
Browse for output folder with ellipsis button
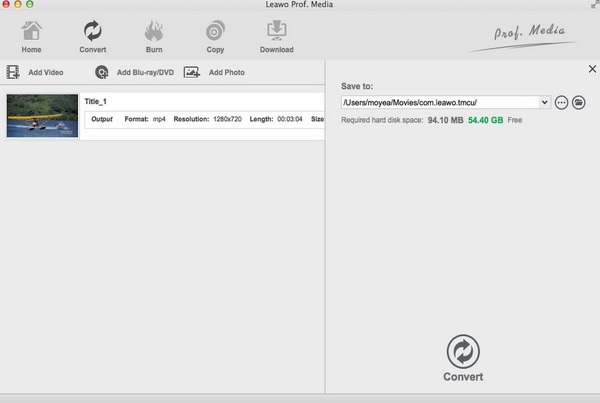coord(561,103)
